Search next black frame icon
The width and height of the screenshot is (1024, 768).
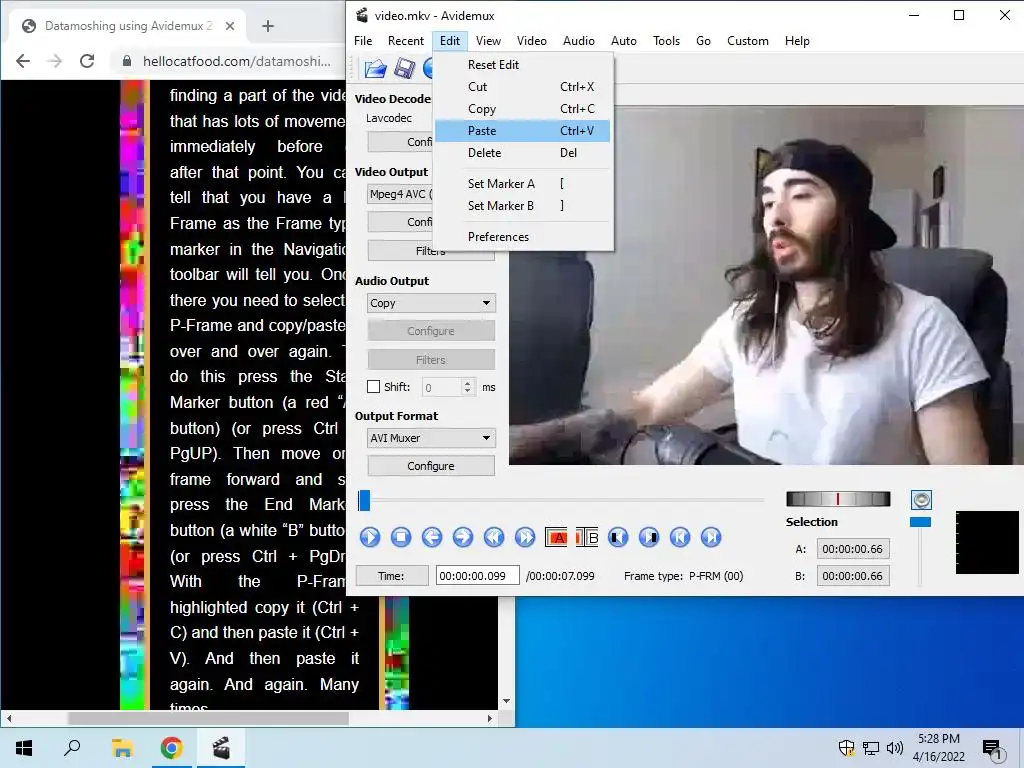click(648, 537)
